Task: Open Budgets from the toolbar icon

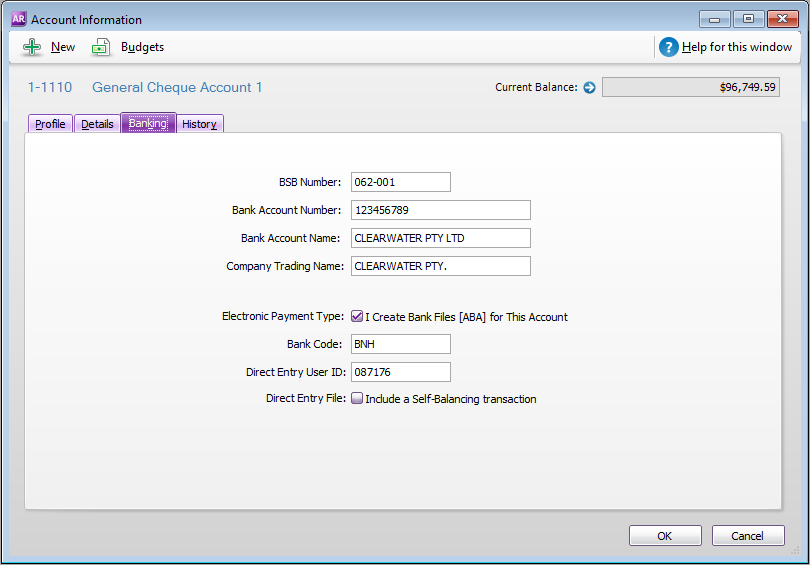Action: coord(101,47)
